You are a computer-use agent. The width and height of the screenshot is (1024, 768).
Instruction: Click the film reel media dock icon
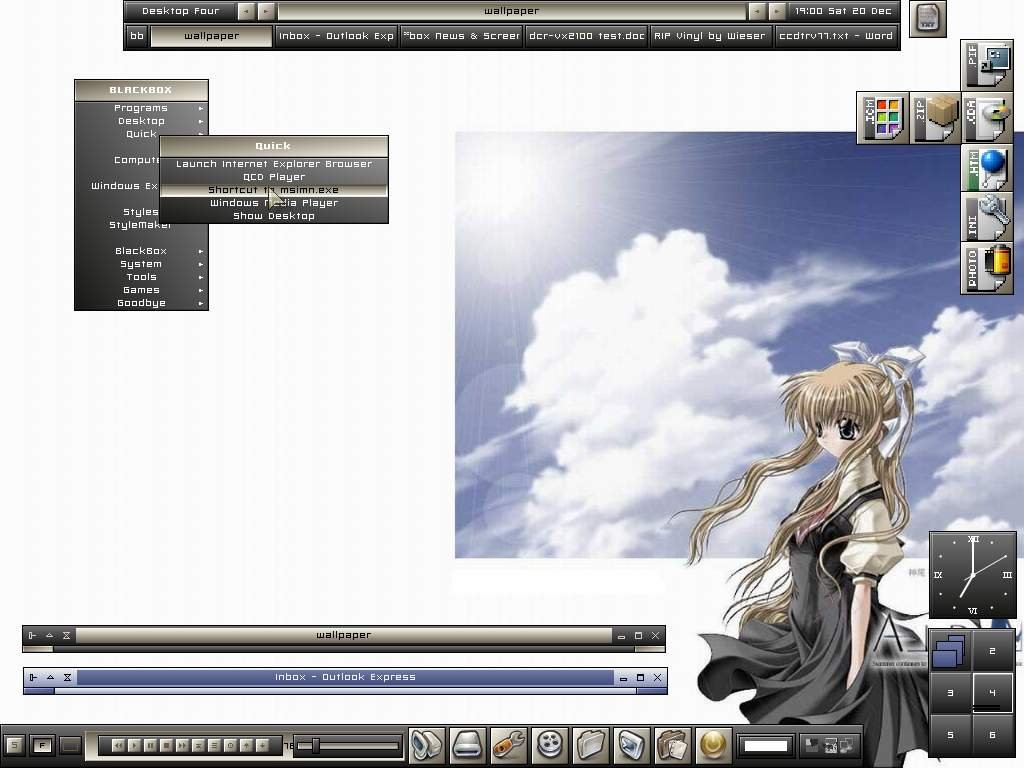(x=550, y=744)
